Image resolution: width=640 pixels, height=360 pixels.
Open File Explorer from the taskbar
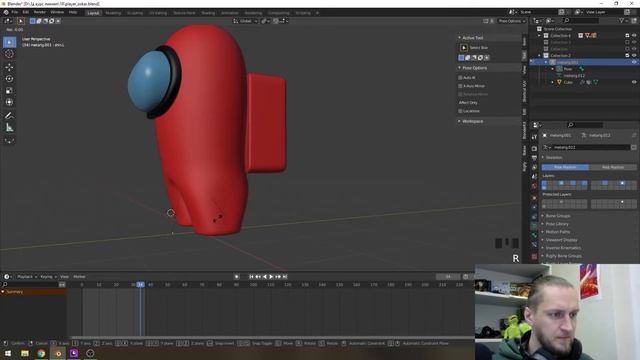tap(25, 353)
